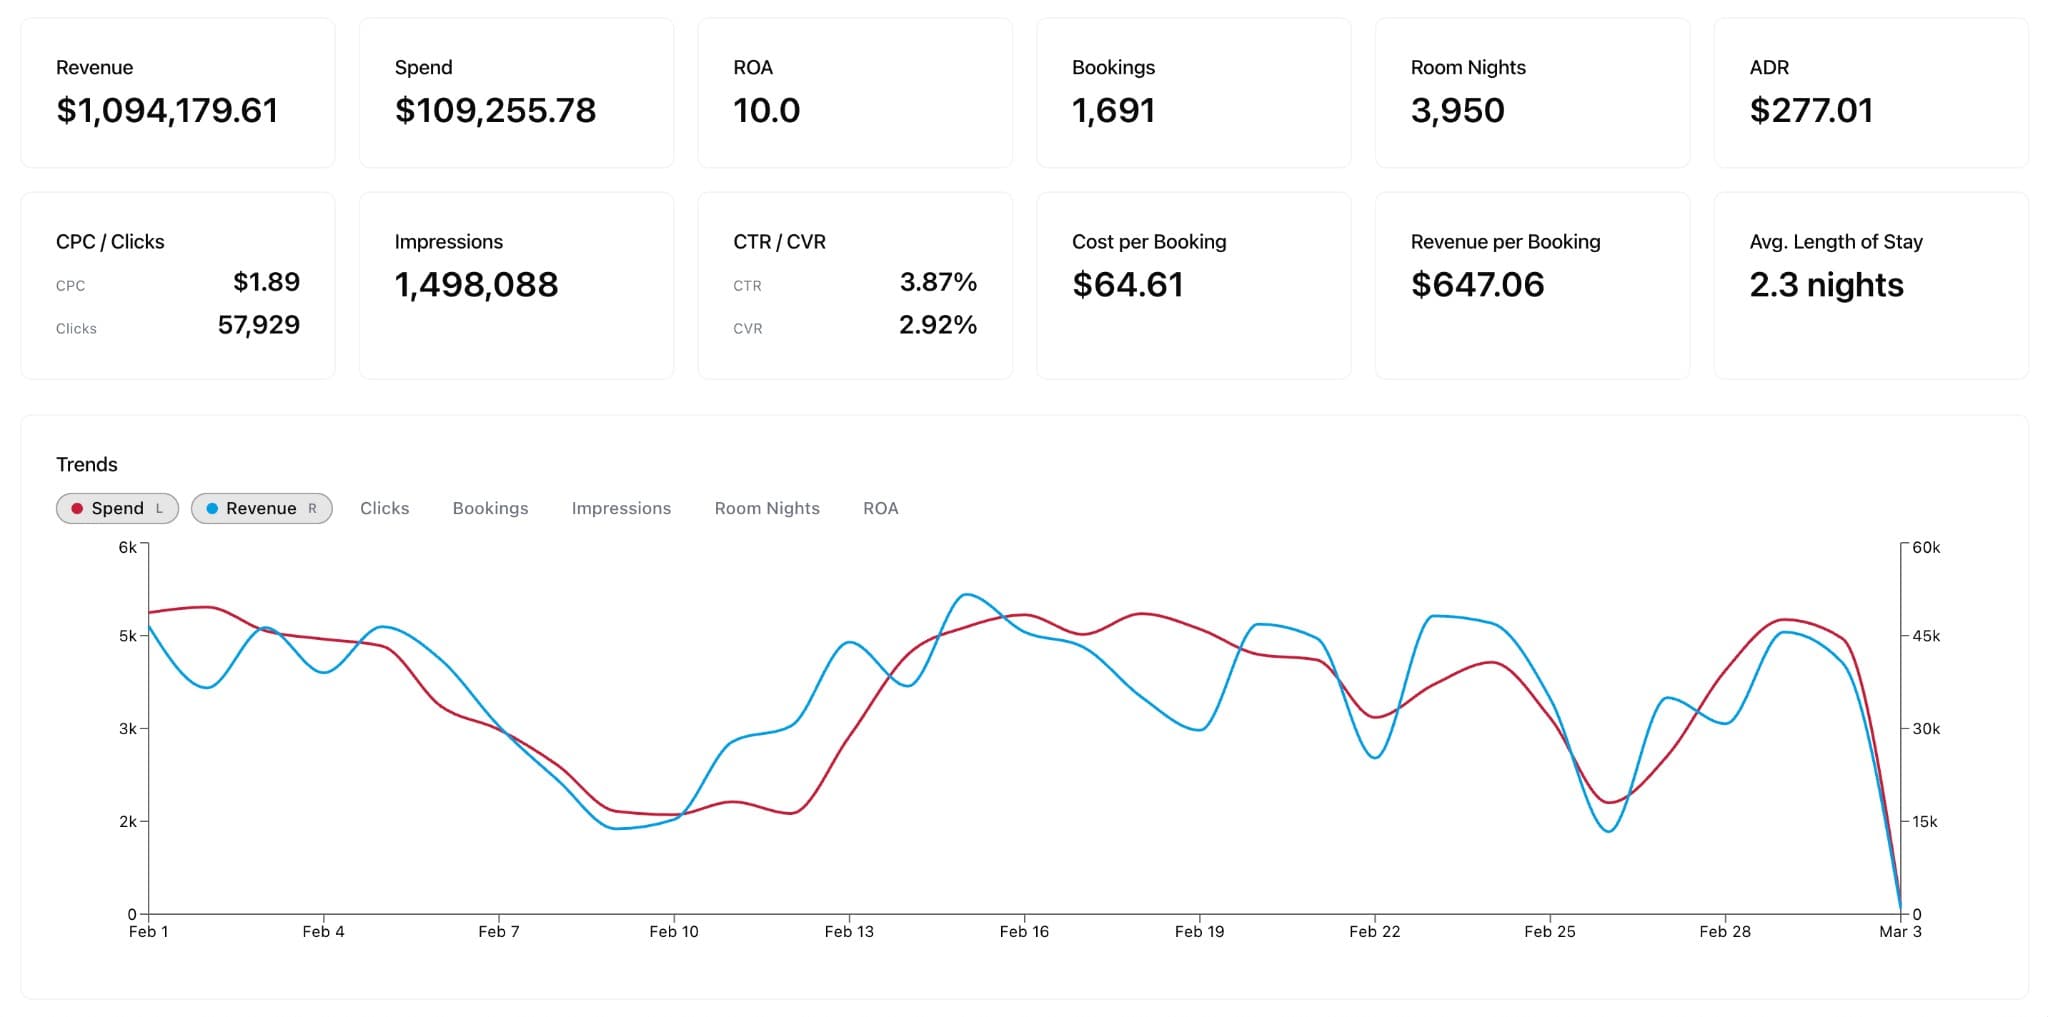Open the Spend summary card
Image resolution: width=2048 pixels, height=1017 pixels.
[x=516, y=92]
